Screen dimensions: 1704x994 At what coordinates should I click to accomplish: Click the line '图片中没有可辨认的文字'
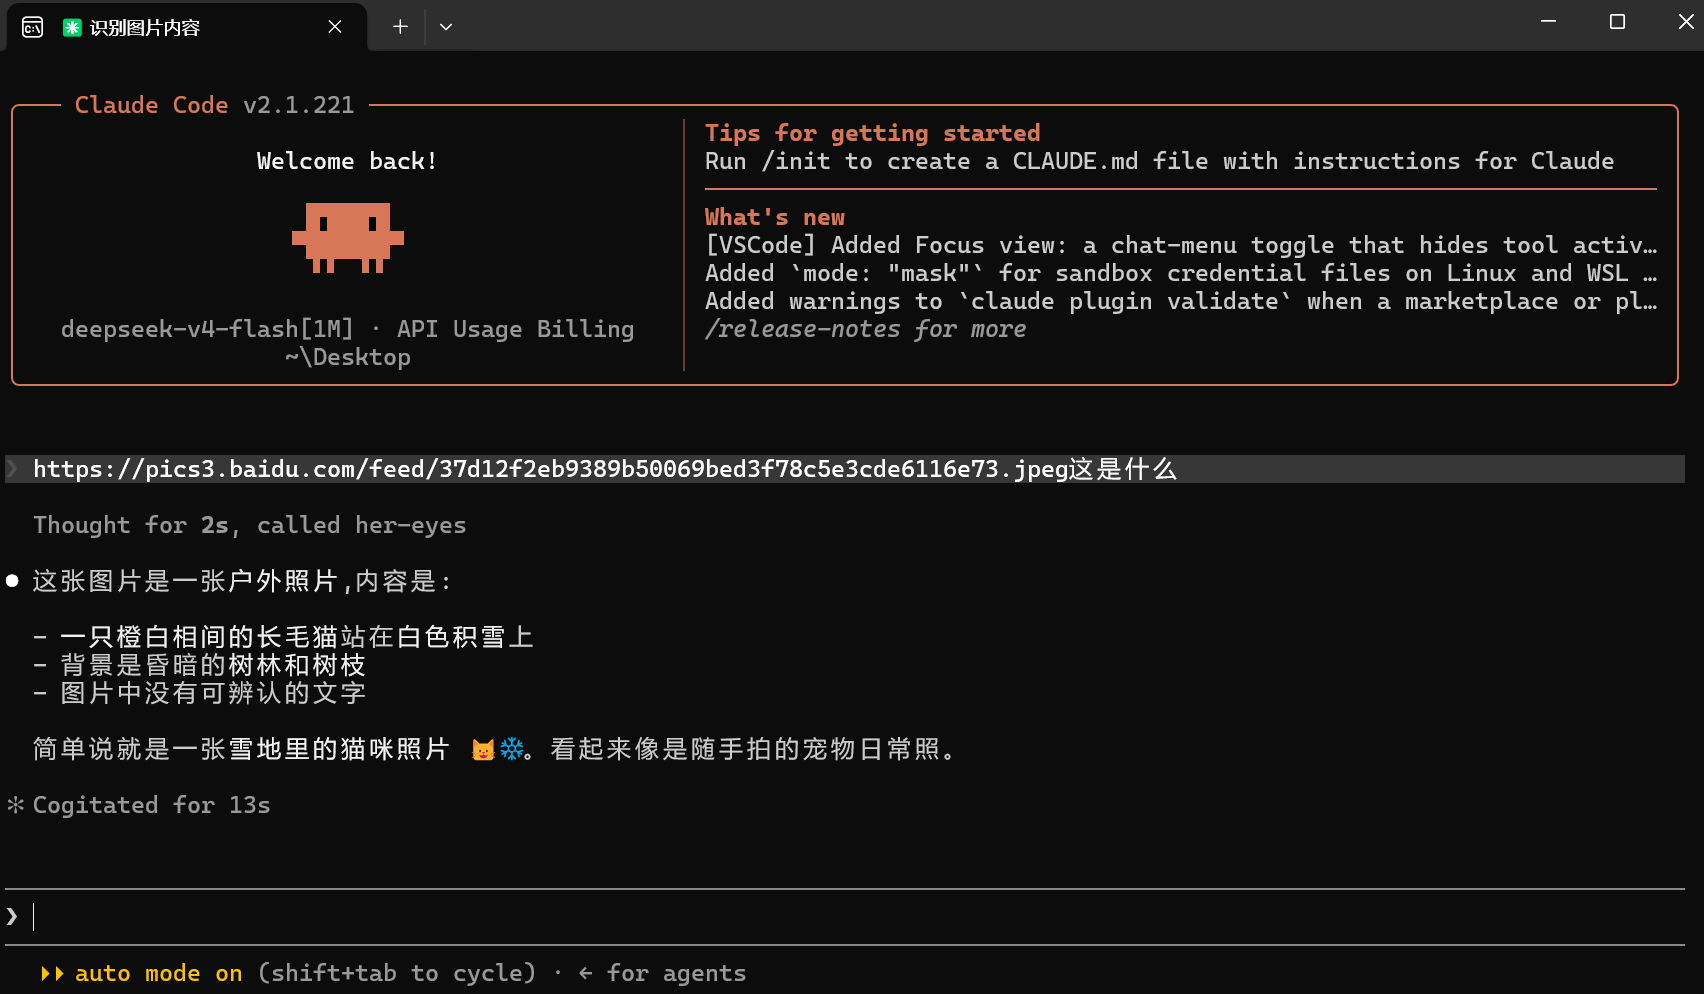click(213, 693)
